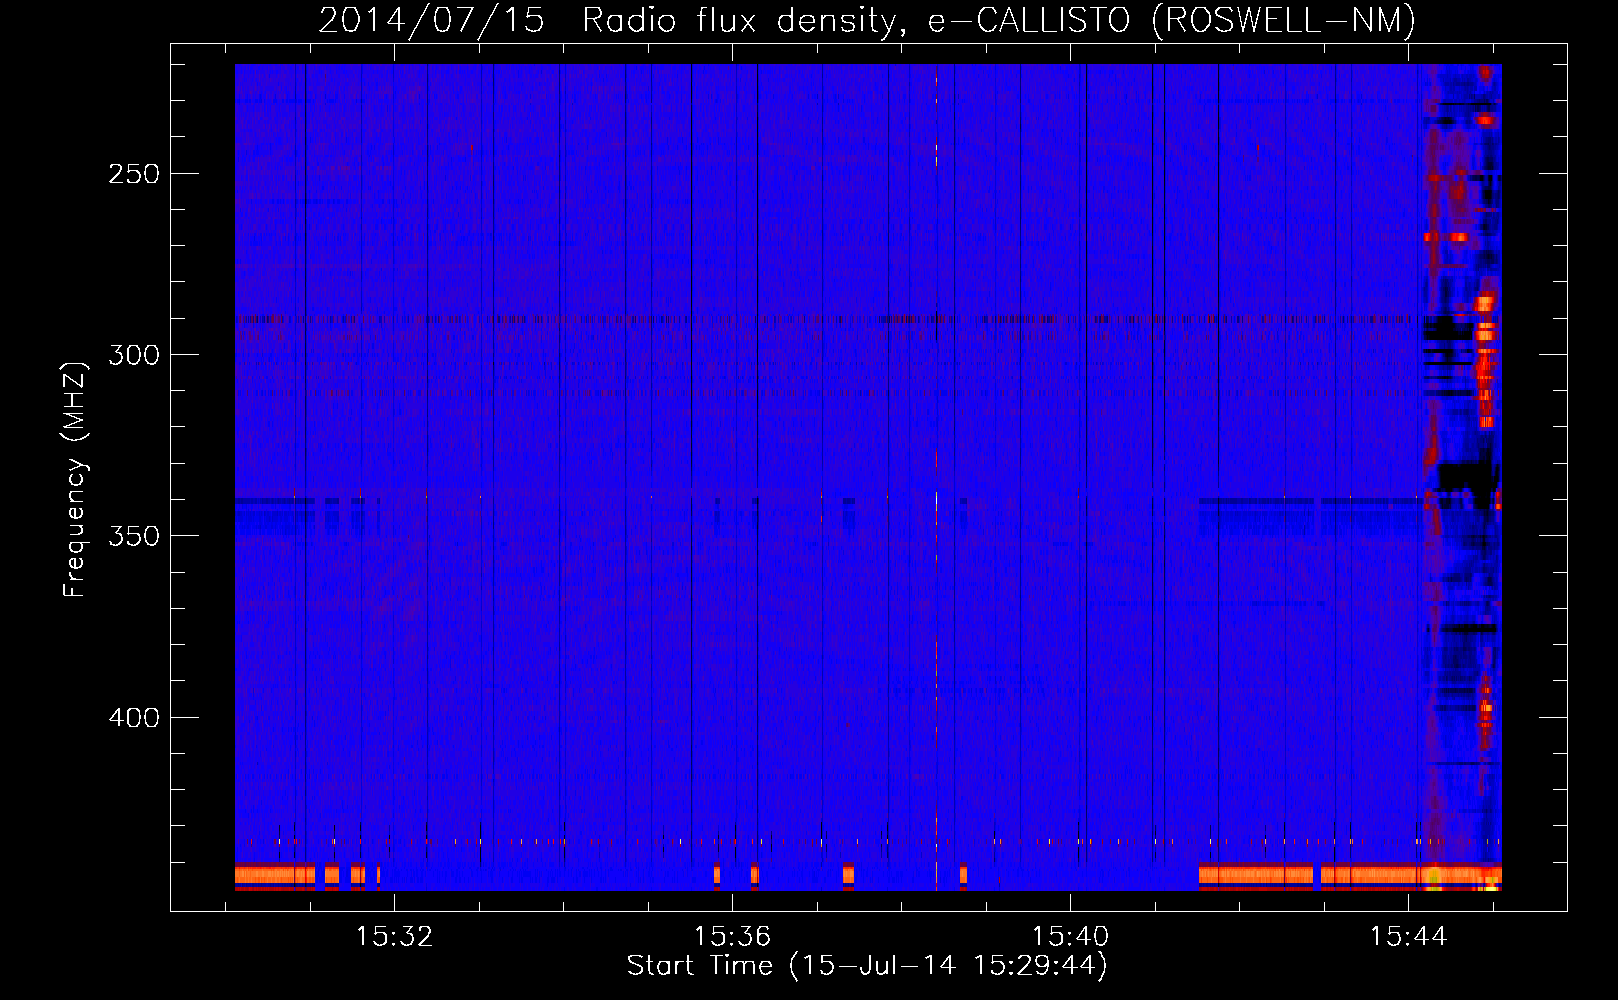This screenshot has height=1000, width=1618.
Task: Click the 350 frequency tick label
Action: 134,536
